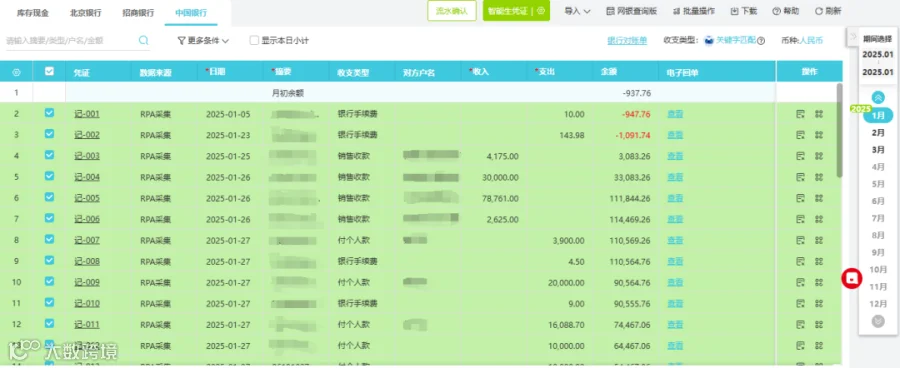Click the help icon beside 关键字匹配

click(761, 41)
